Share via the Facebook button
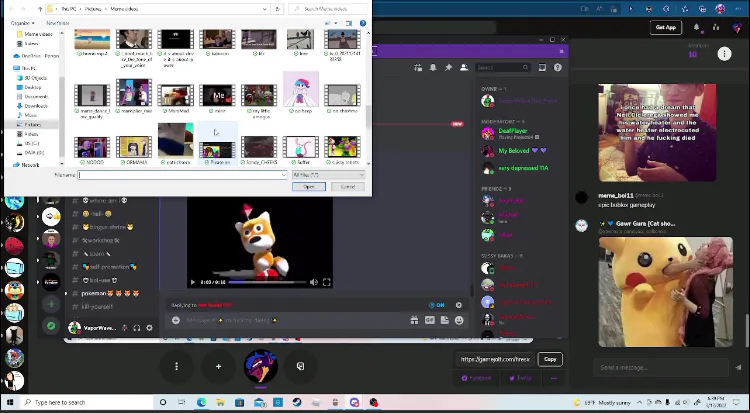The height and width of the screenshot is (413, 750). (476, 378)
